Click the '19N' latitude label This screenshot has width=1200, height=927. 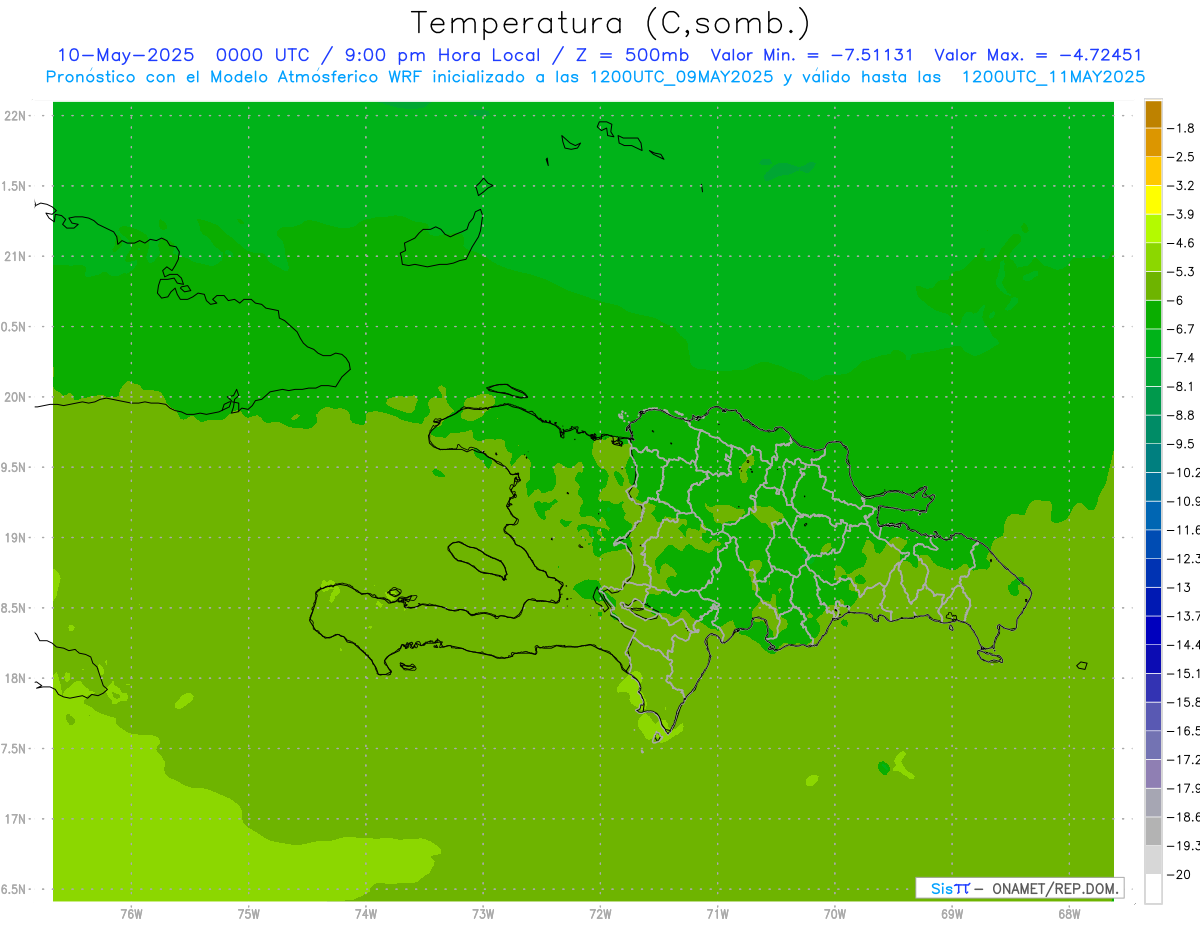[x=16, y=538]
